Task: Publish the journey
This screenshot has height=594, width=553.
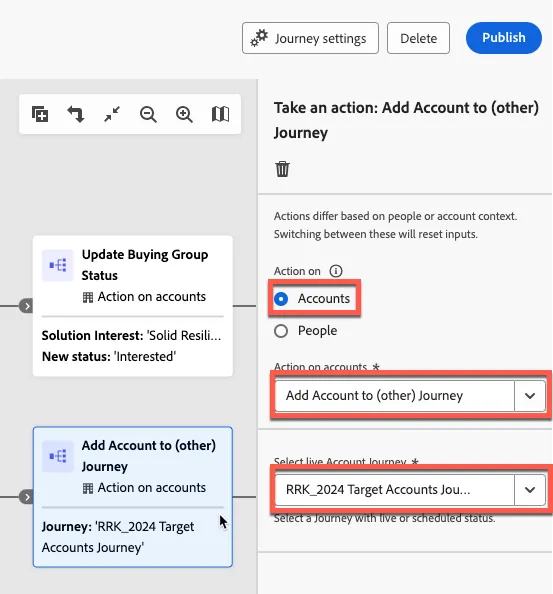Action: [504, 38]
